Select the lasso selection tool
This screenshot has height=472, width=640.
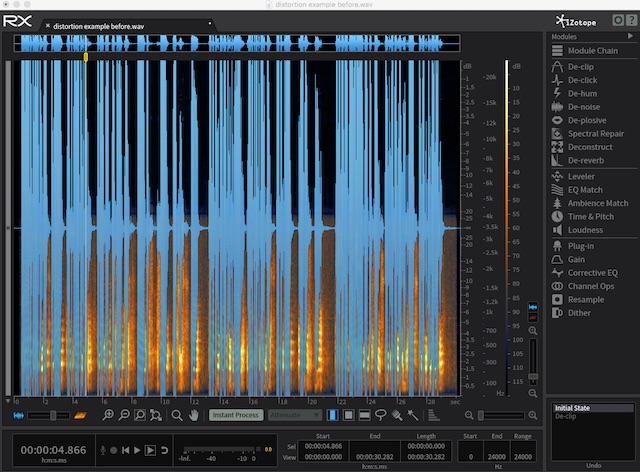point(381,415)
